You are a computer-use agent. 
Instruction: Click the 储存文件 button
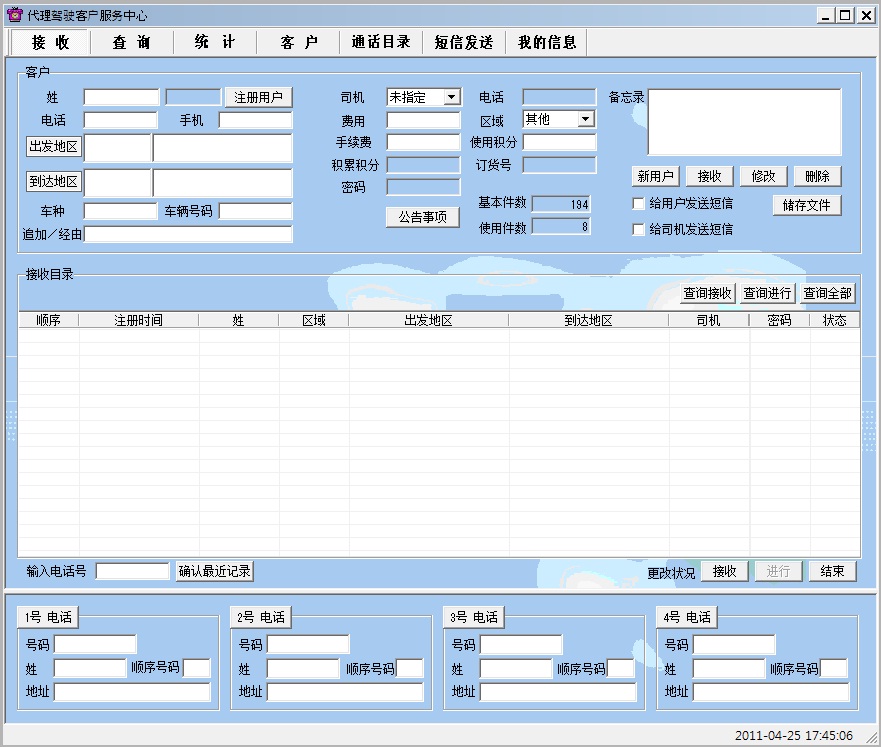point(807,205)
